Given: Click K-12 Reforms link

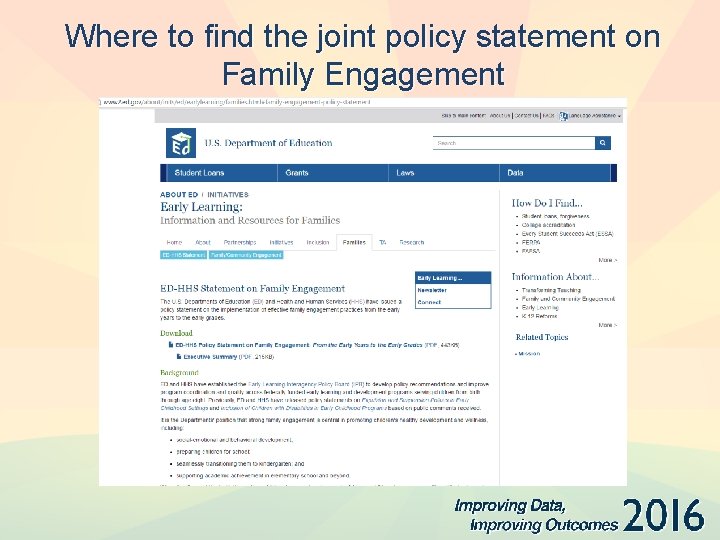Looking at the screenshot, I should tap(539, 316).
